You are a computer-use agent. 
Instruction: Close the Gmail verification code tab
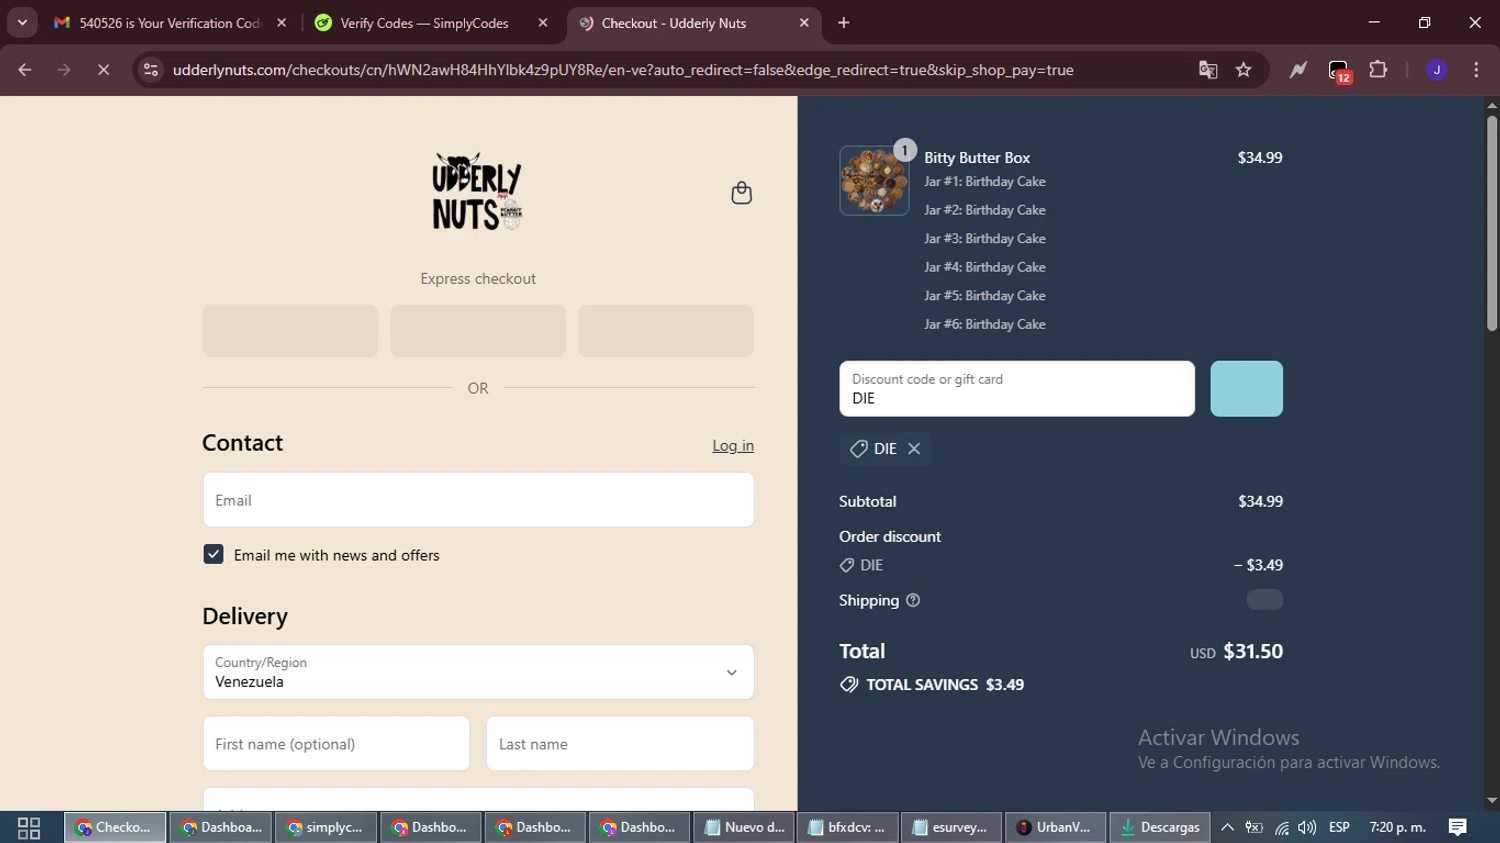click(x=281, y=23)
